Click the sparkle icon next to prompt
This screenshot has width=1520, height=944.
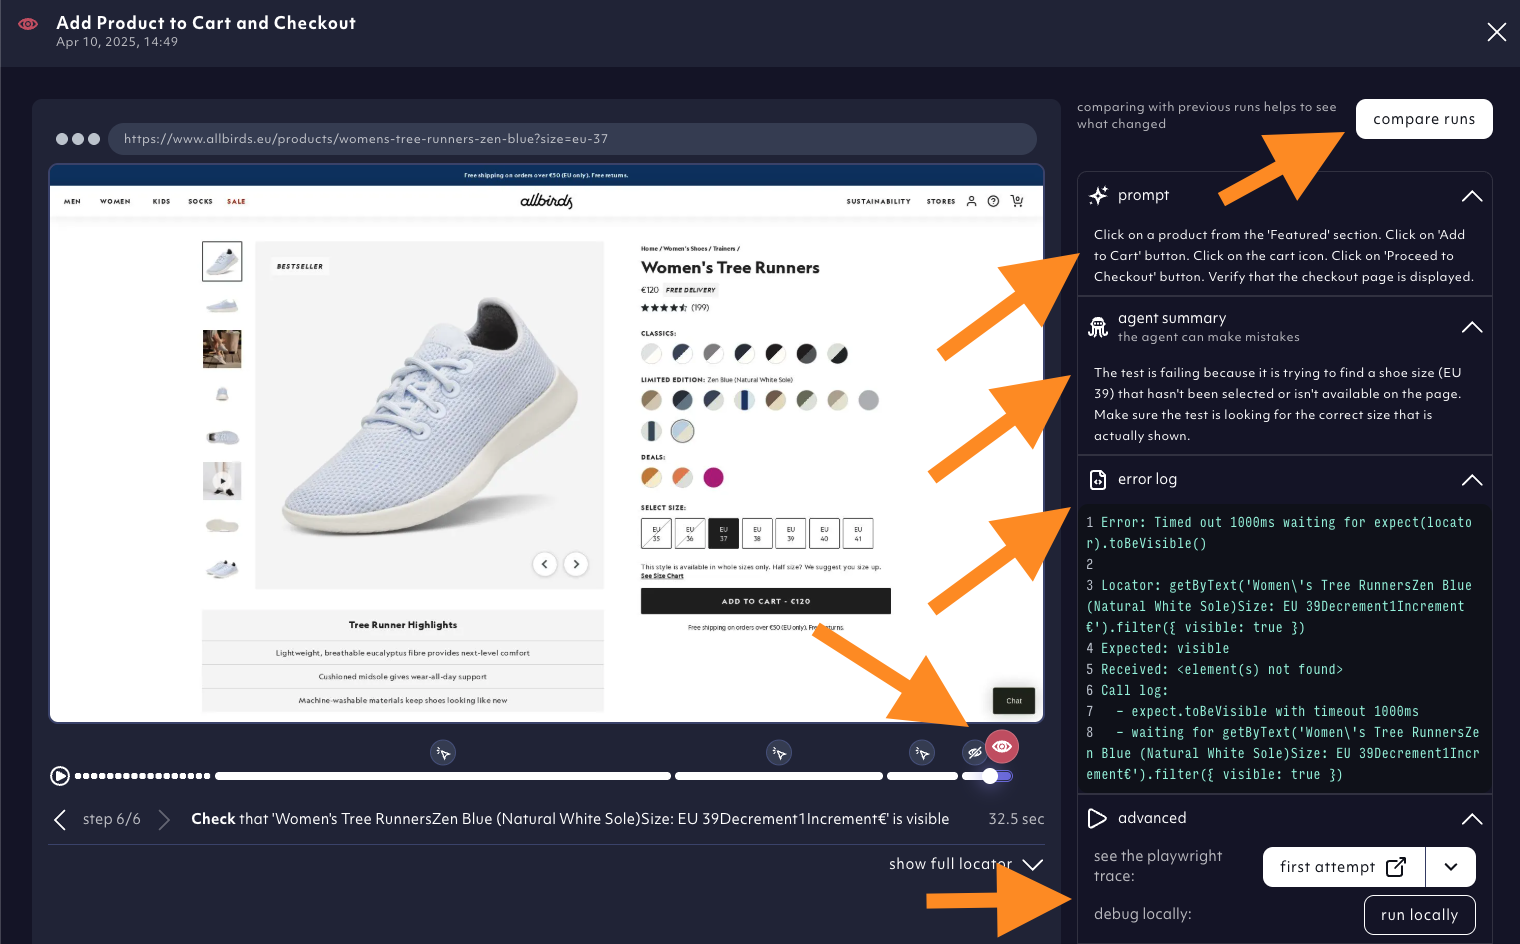pos(1098,196)
